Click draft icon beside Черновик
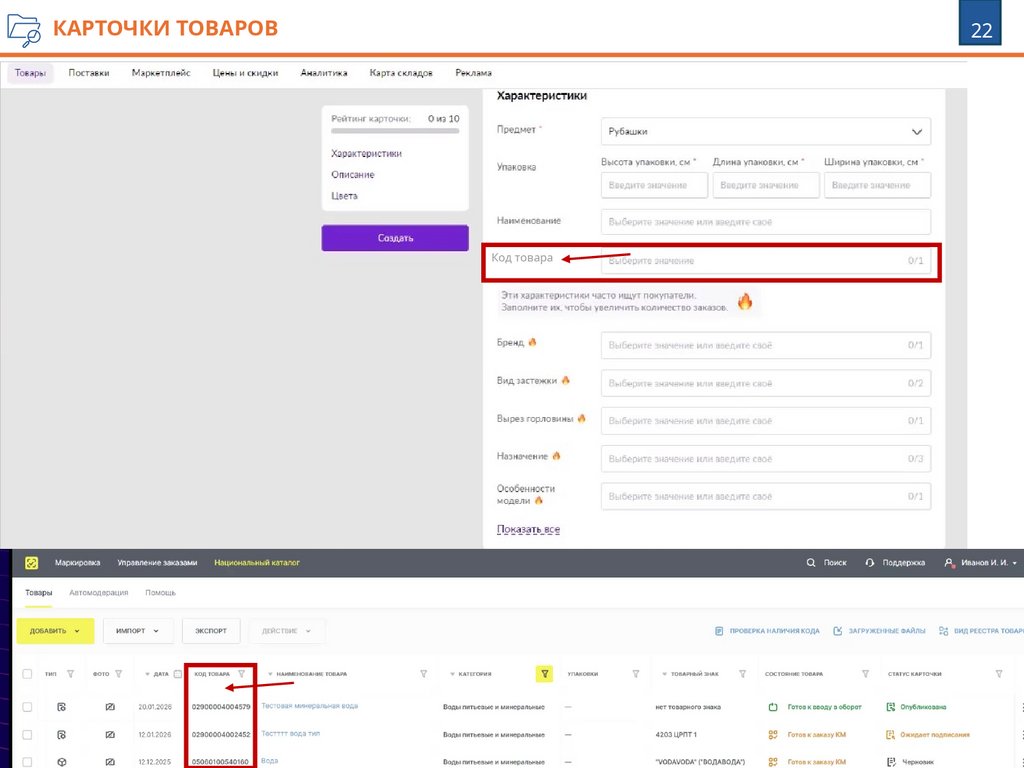Viewport: 1024px width, 768px height. pyautogui.click(x=890, y=762)
